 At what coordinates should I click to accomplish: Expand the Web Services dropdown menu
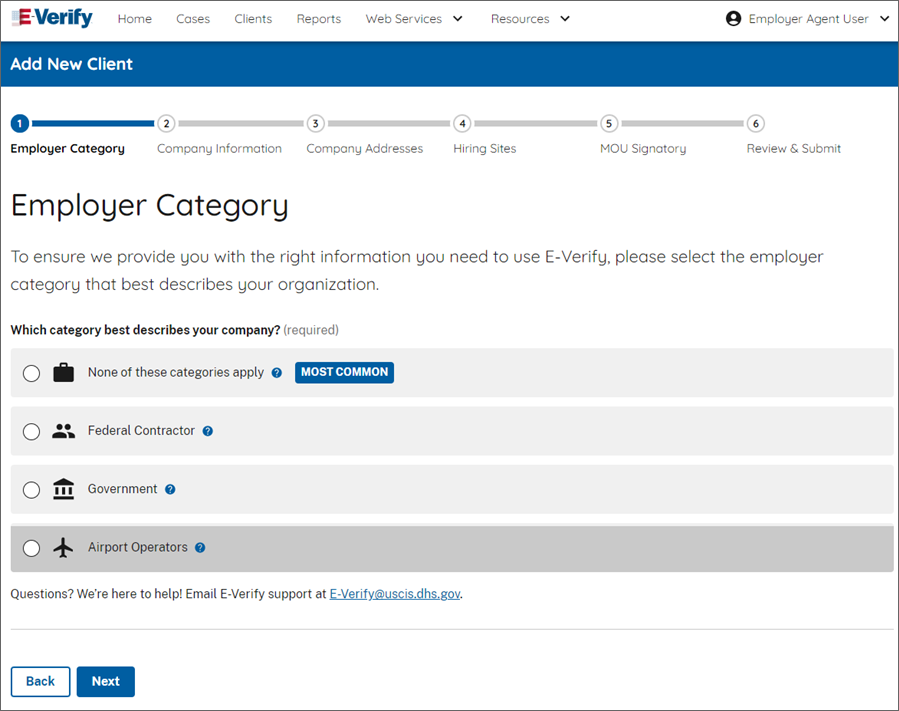click(414, 19)
